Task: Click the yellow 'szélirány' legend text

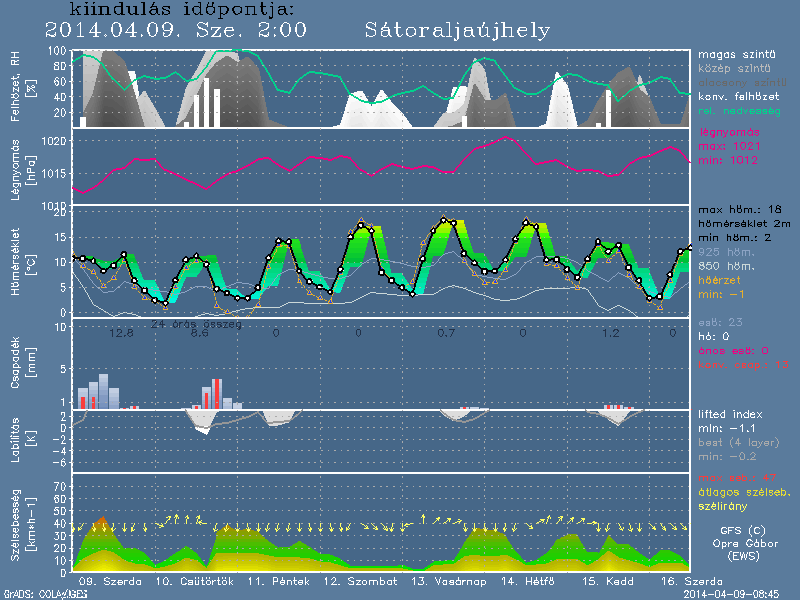Action: [723, 507]
